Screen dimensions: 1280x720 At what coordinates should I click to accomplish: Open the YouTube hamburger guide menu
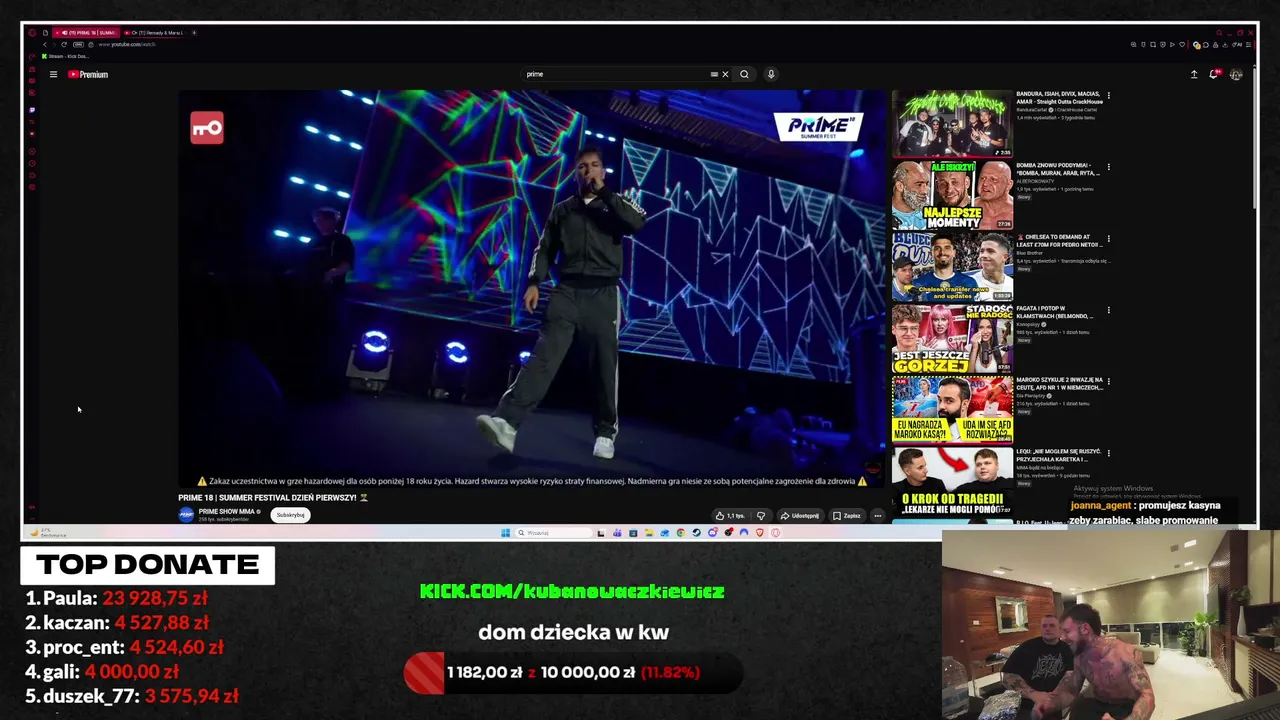pos(53,74)
